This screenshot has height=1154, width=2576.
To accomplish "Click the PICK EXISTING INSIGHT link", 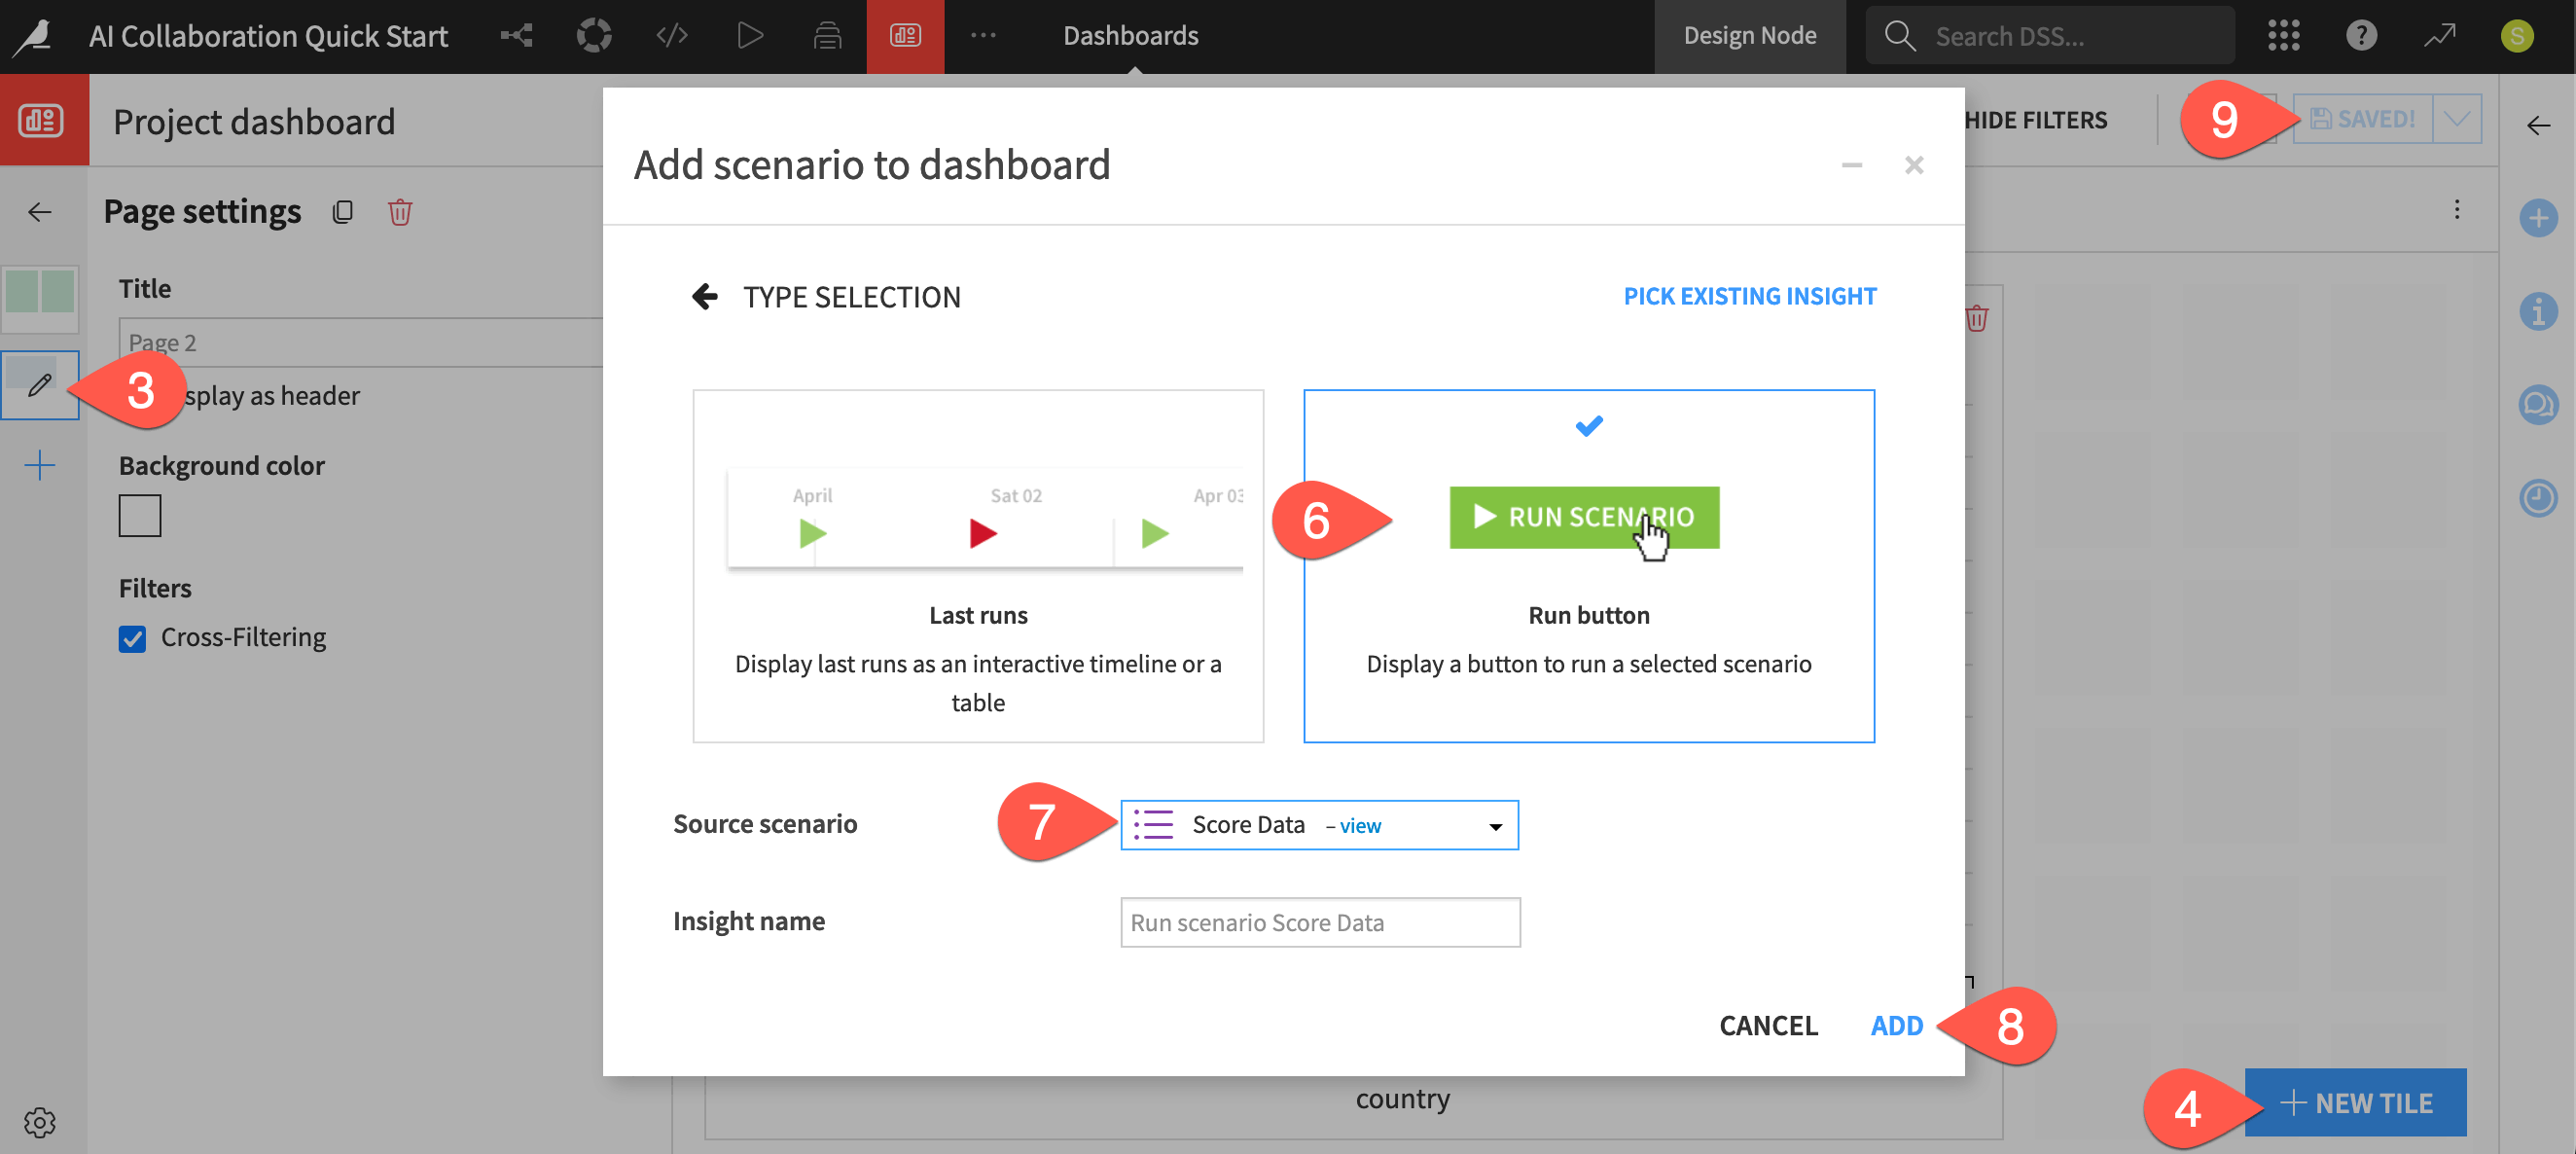I will [x=1749, y=296].
